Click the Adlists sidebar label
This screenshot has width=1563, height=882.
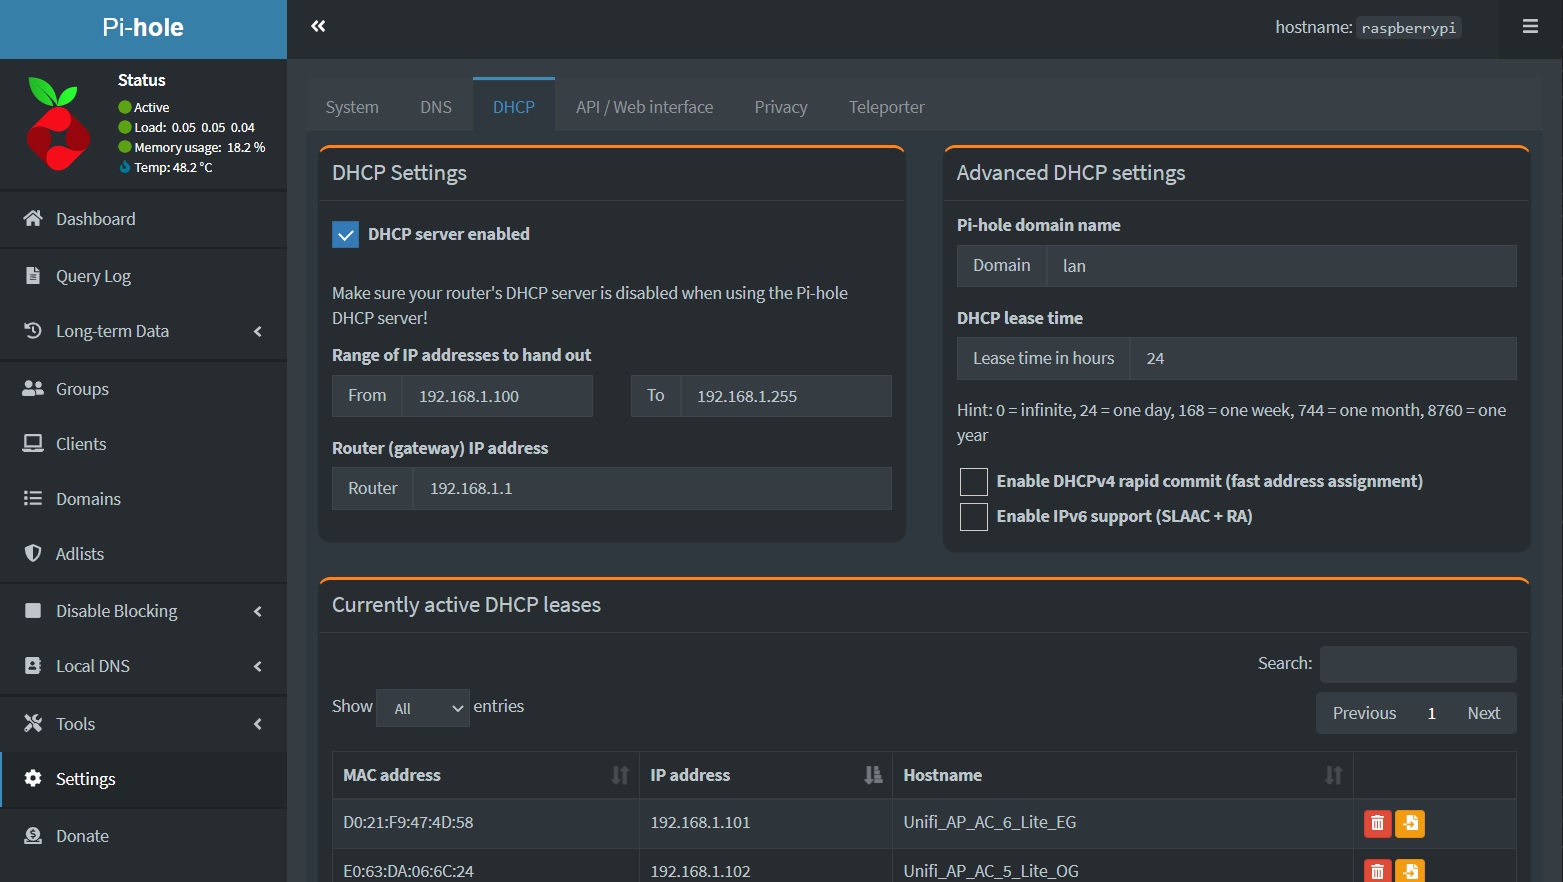click(80, 553)
